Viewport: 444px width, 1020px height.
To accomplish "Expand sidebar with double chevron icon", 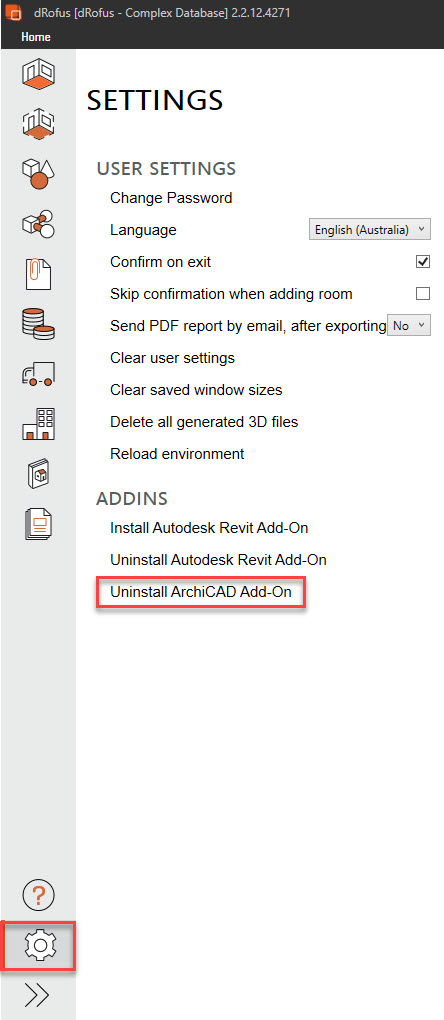I will (x=36, y=995).
